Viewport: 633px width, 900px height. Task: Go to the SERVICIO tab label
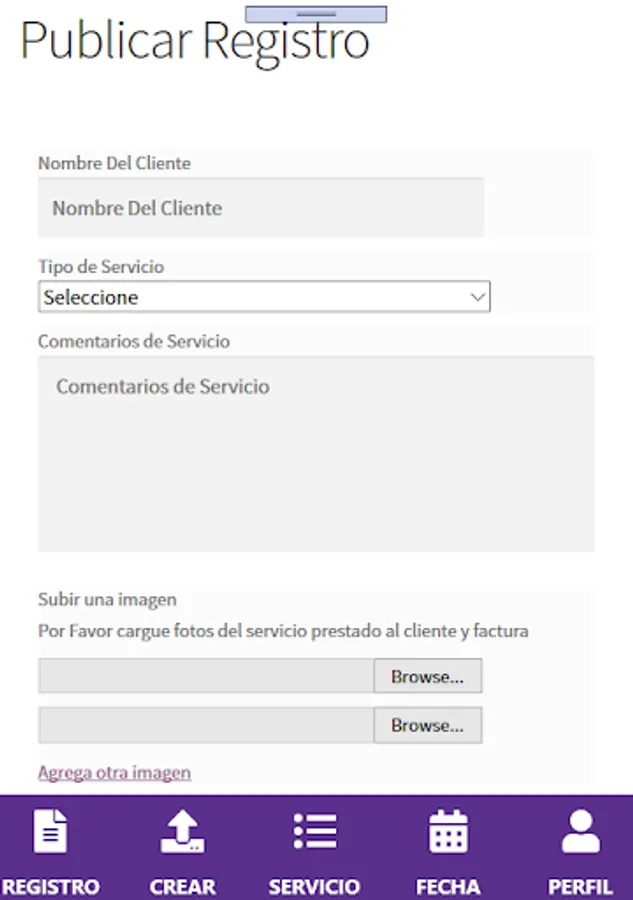315,887
